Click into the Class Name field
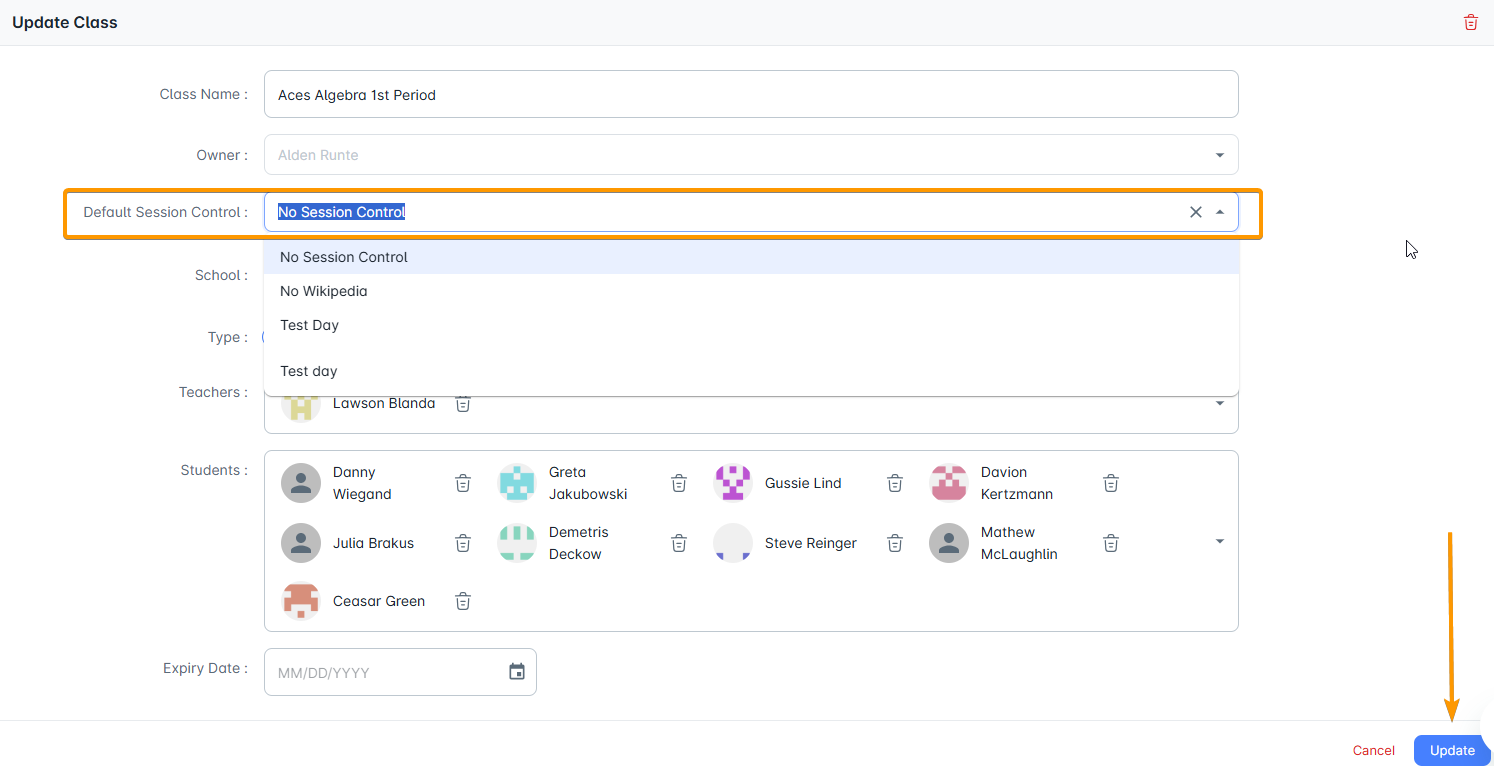This screenshot has width=1494, height=766. click(751, 94)
